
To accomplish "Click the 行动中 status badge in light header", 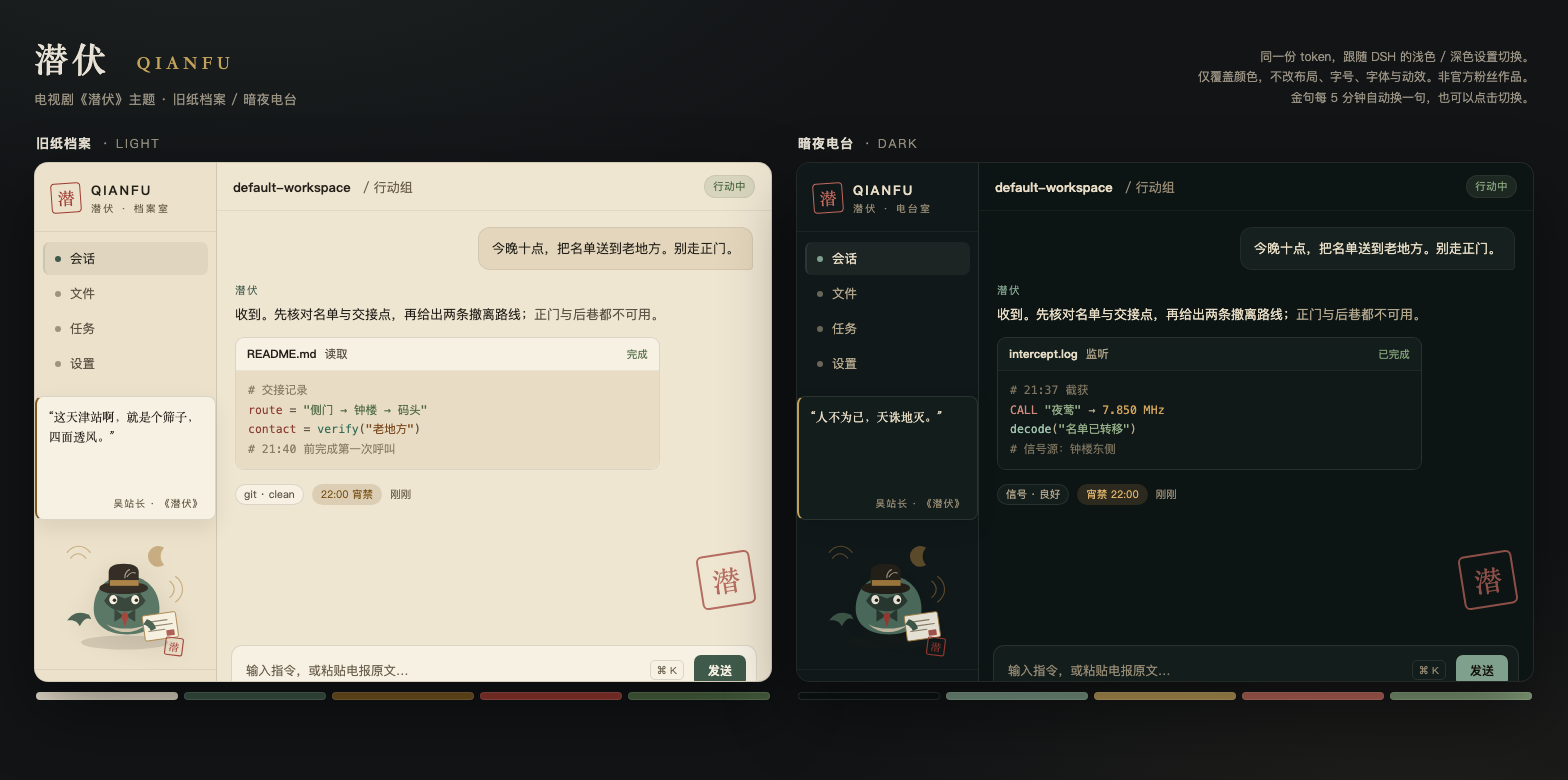I will [730, 186].
